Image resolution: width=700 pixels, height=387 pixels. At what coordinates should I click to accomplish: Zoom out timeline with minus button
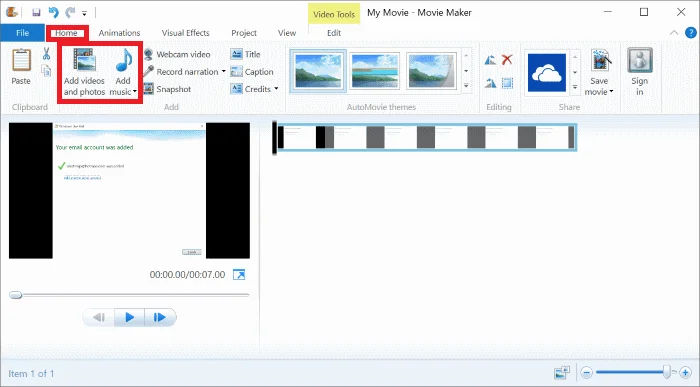pyautogui.click(x=587, y=372)
